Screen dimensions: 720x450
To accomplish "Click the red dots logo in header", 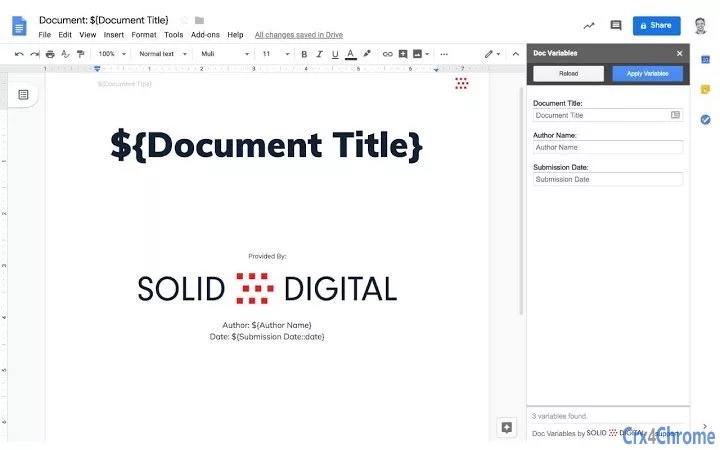I will click(x=461, y=84).
